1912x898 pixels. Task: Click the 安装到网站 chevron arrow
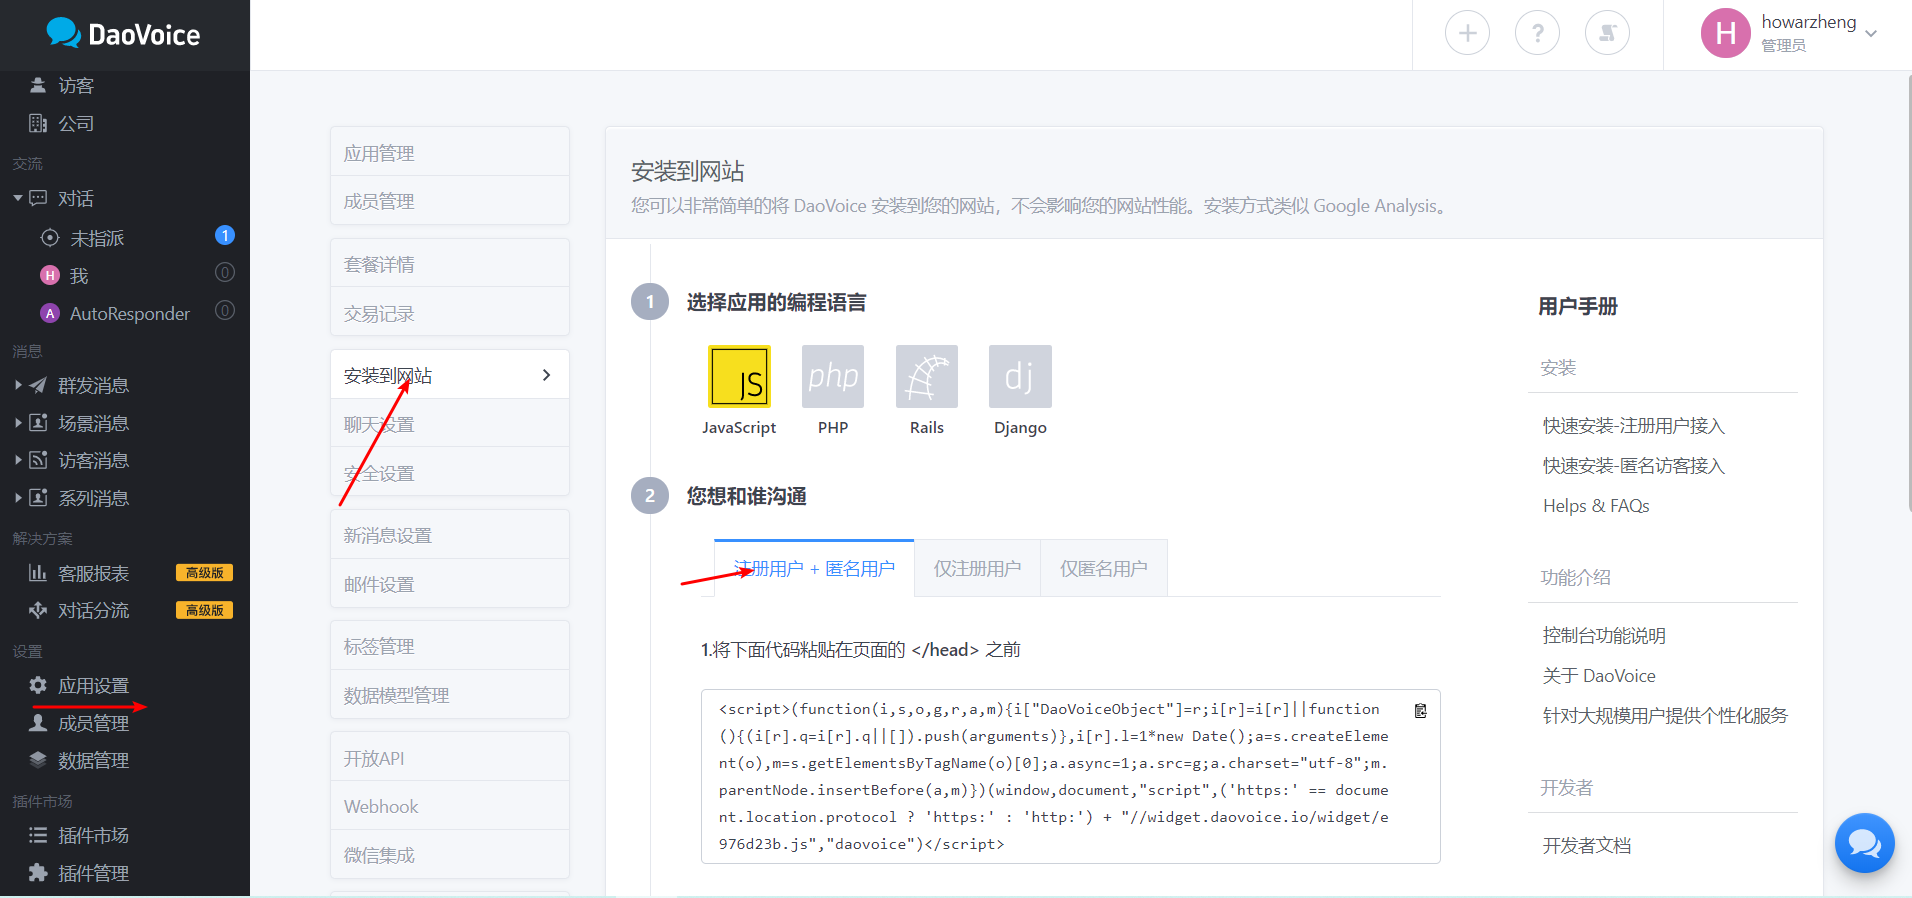(546, 375)
